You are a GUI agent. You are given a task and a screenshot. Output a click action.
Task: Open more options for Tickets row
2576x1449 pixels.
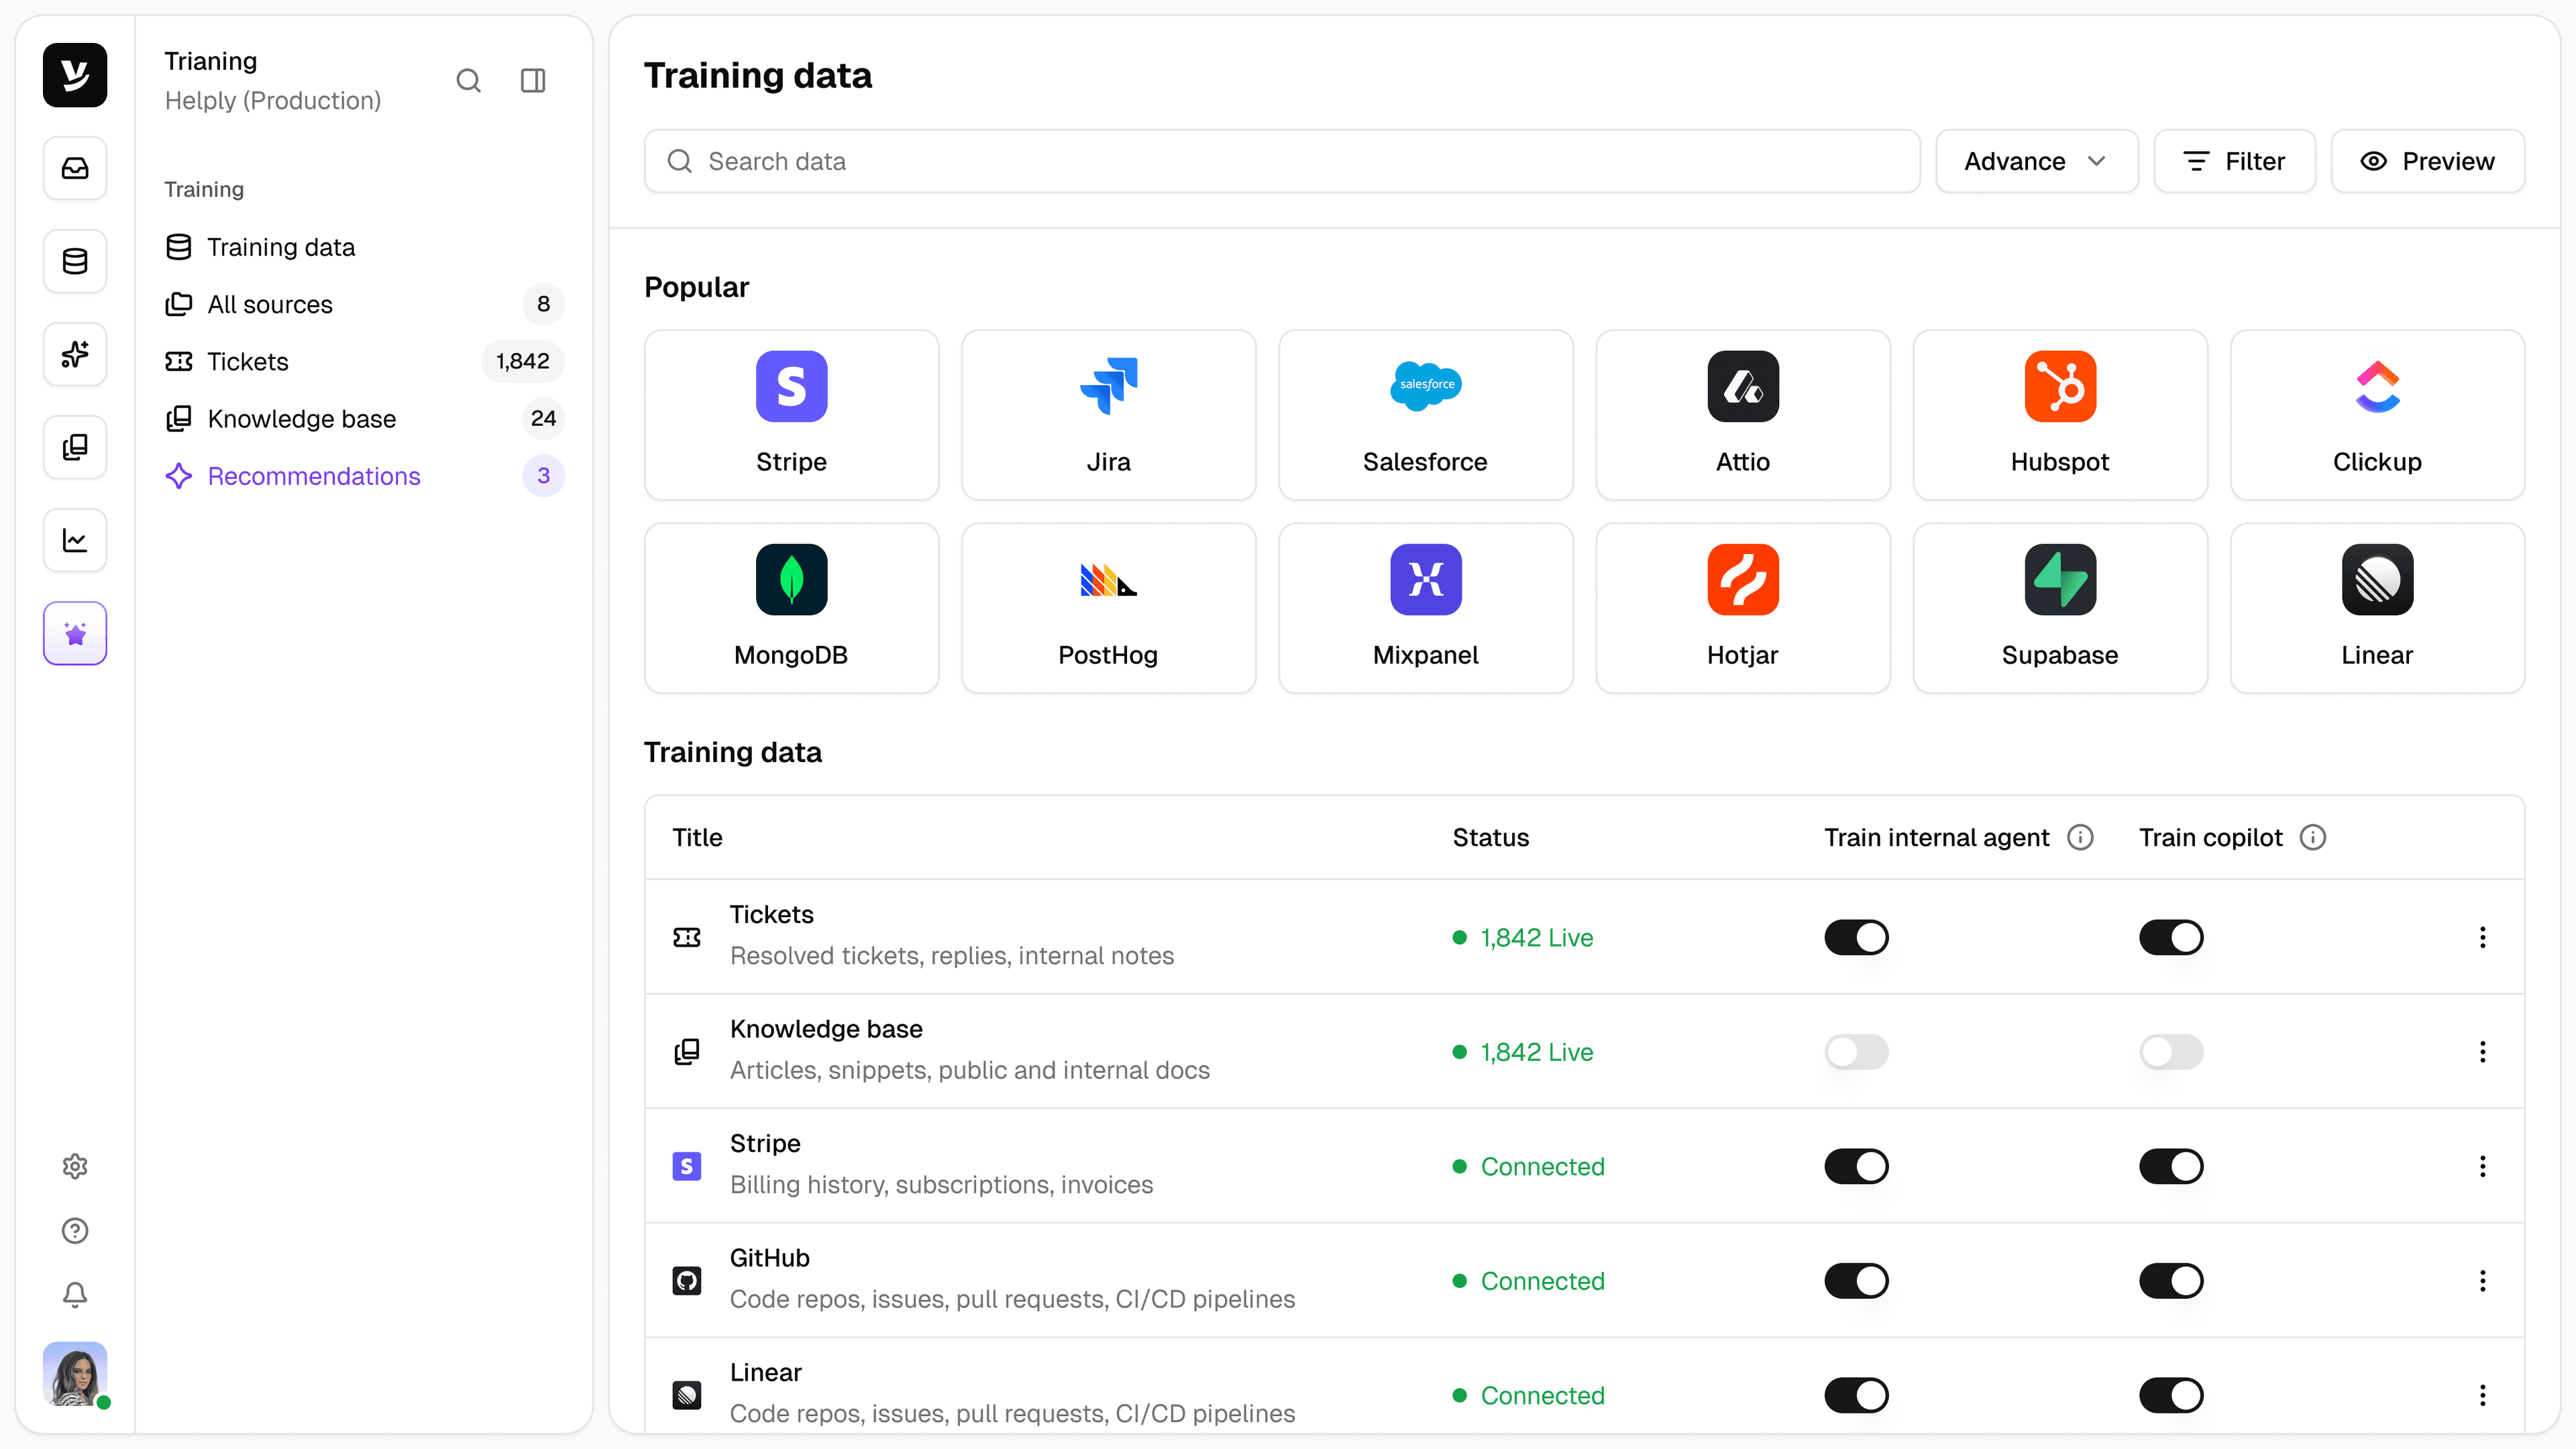(2482, 937)
